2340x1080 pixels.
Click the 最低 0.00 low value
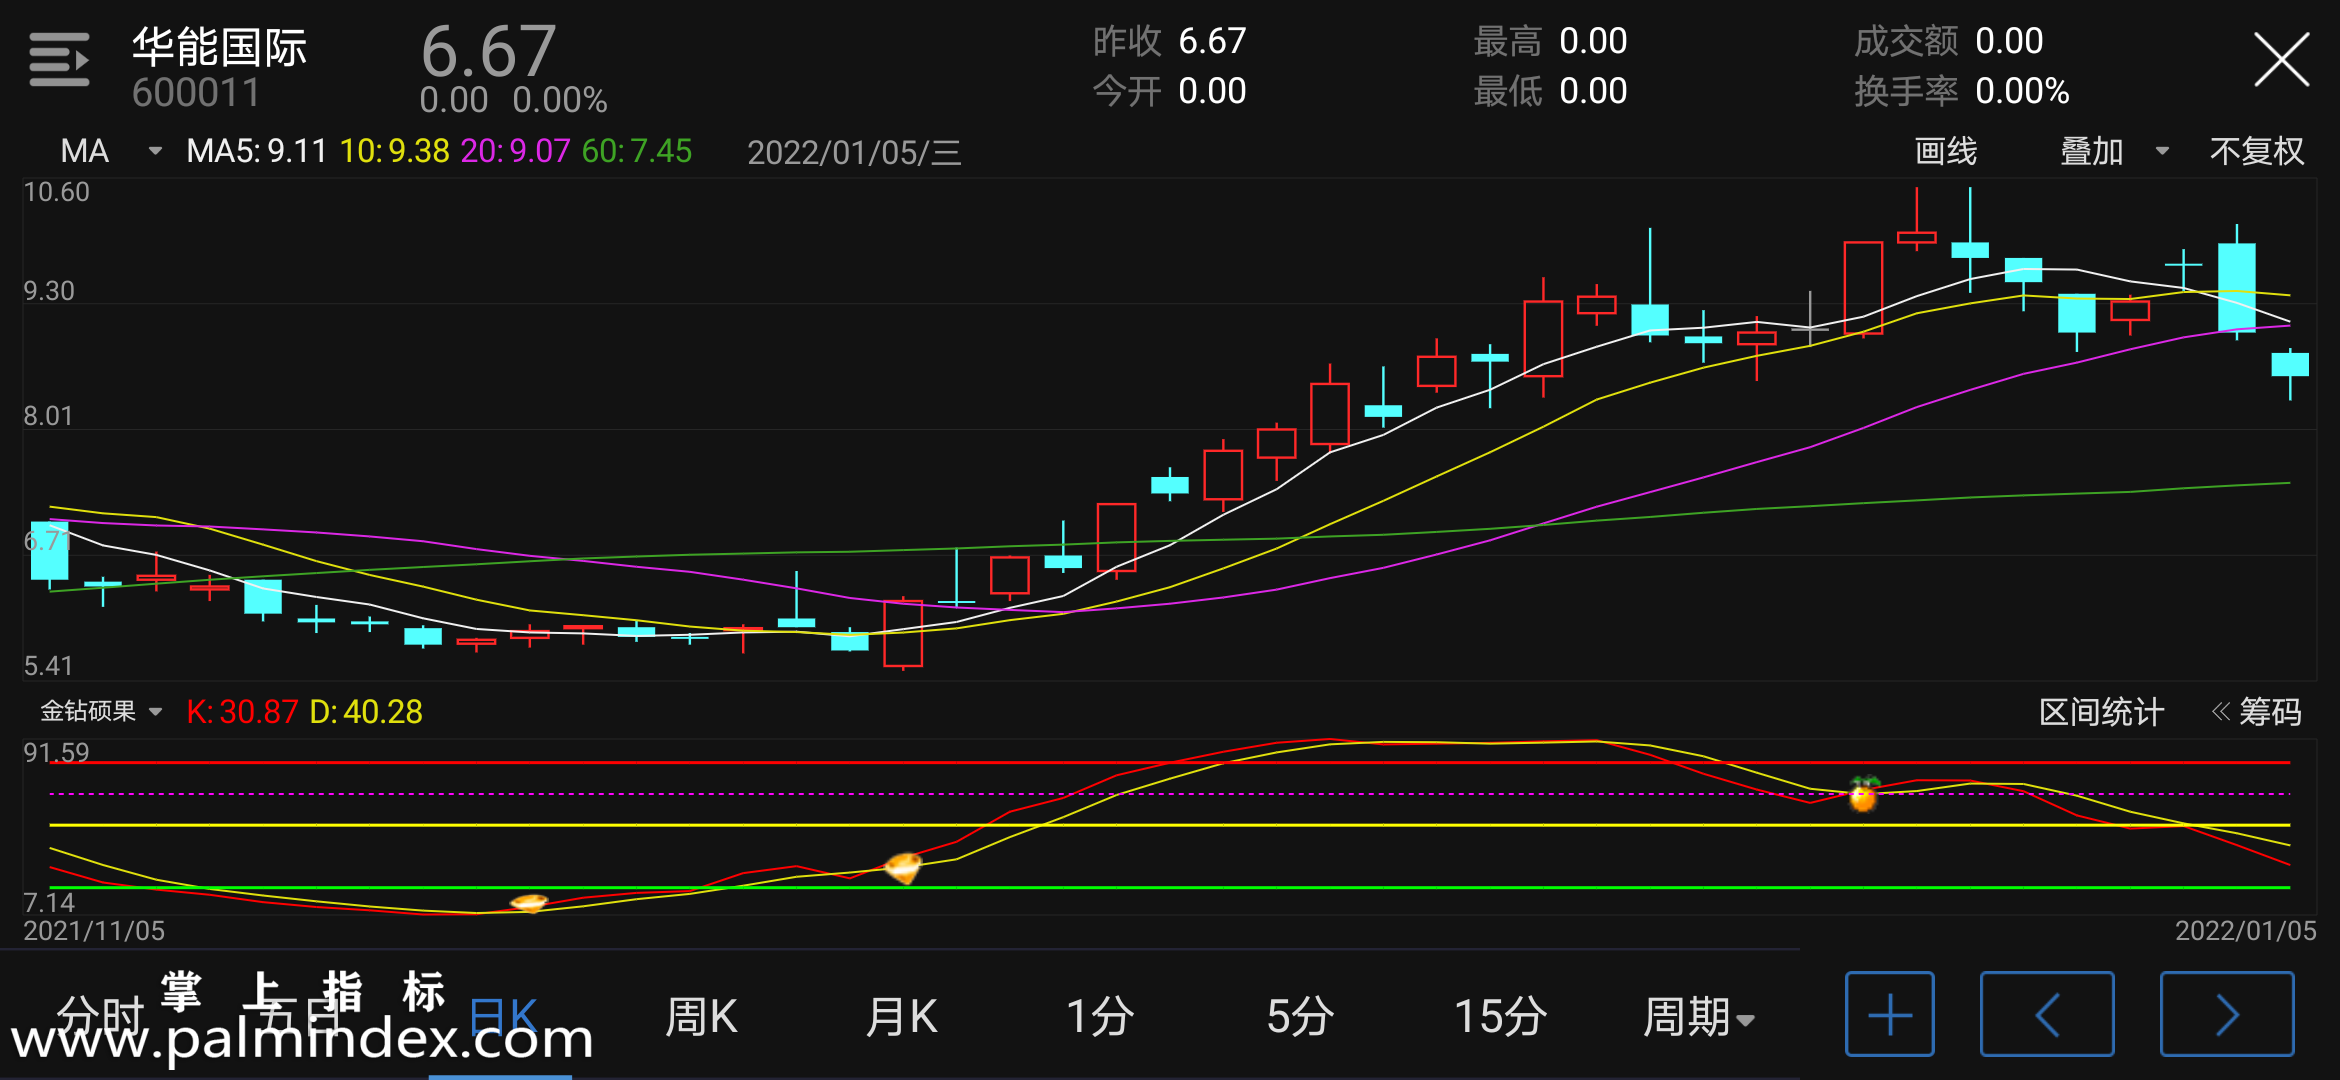pyautogui.click(x=1550, y=91)
